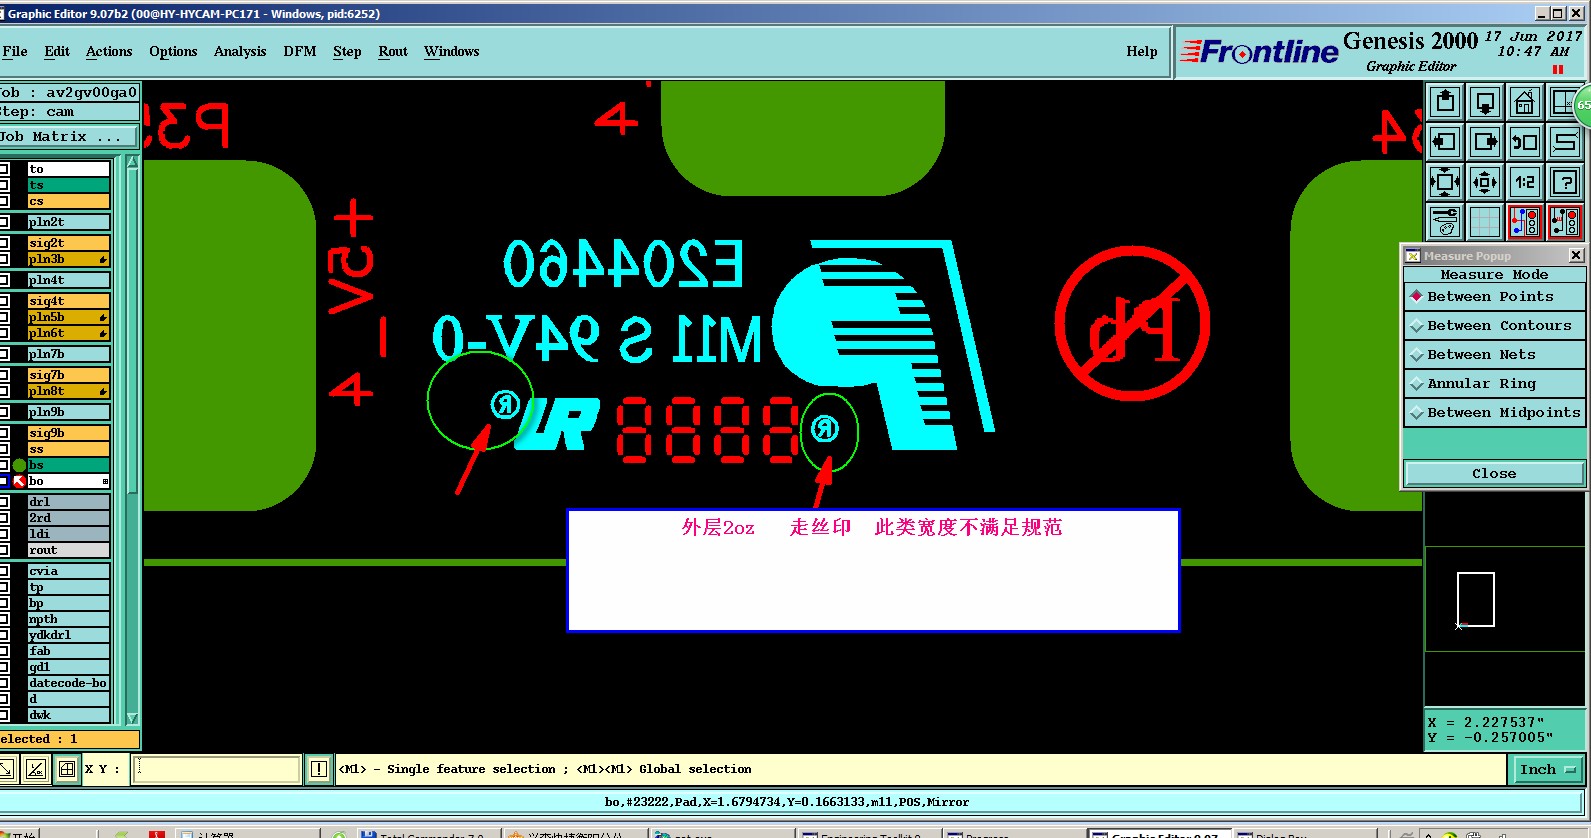Click the zoom in inward-arrows icon
This screenshot has height=838, width=1591.
pyautogui.click(x=1445, y=182)
